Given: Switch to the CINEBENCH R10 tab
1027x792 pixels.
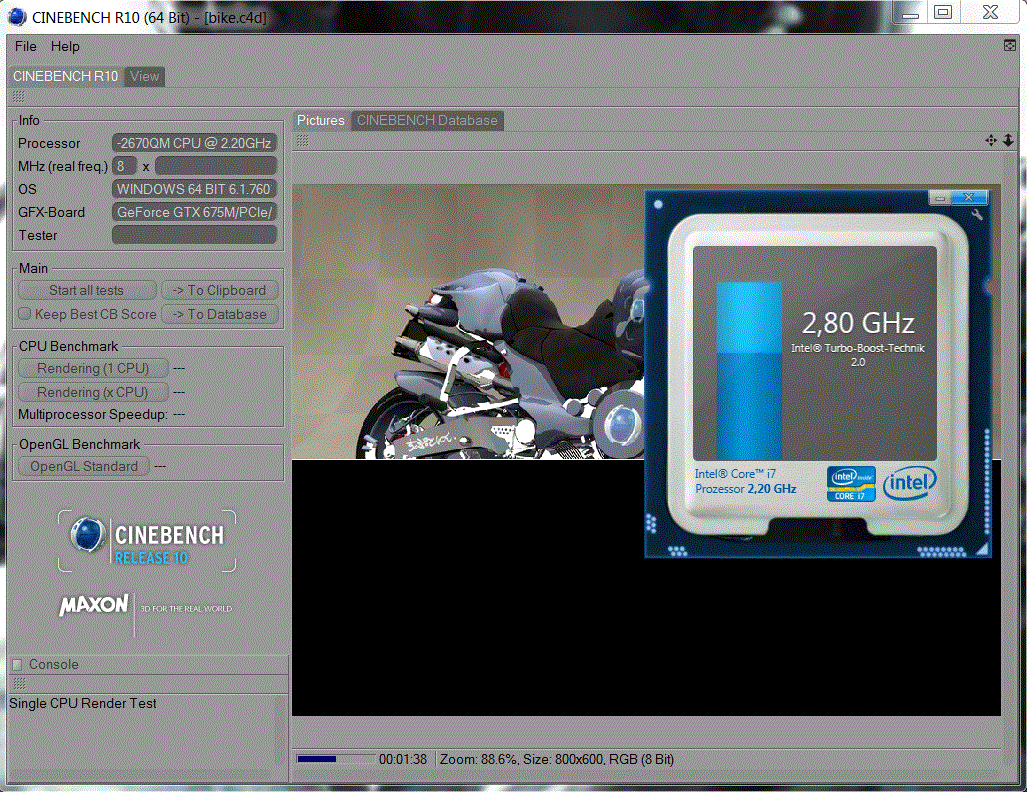Looking at the screenshot, I should [65, 77].
